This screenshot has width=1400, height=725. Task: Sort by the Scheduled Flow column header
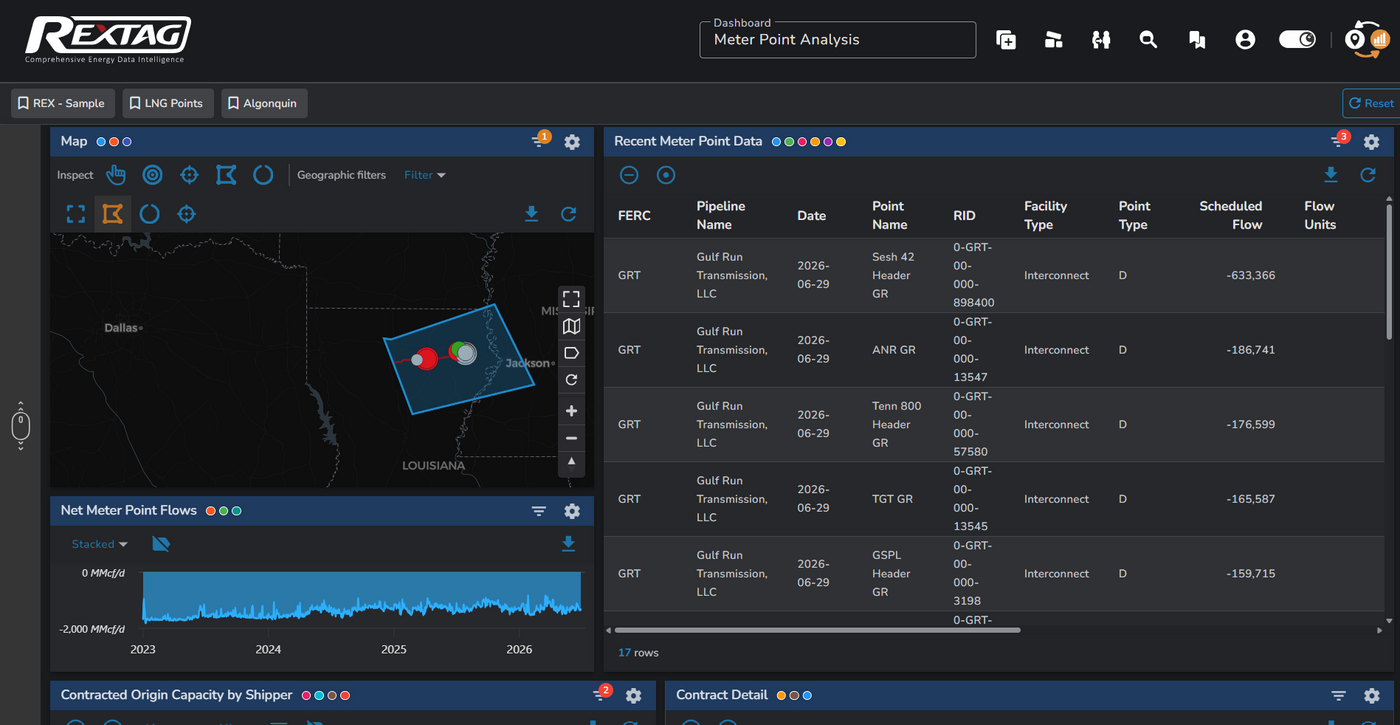1230,215
